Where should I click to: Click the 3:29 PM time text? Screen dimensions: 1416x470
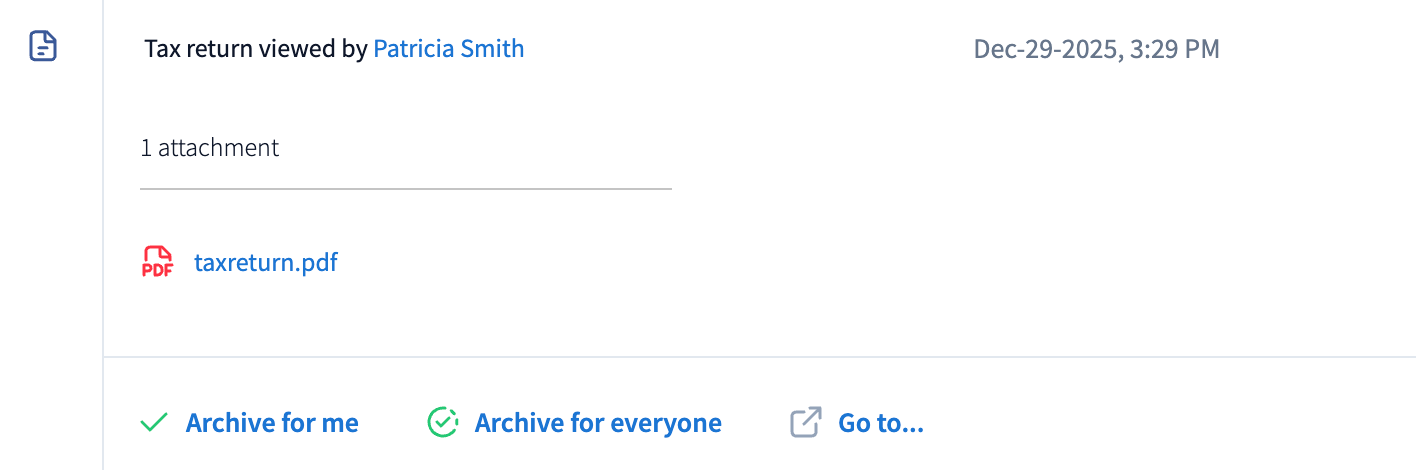[1174, 49]
